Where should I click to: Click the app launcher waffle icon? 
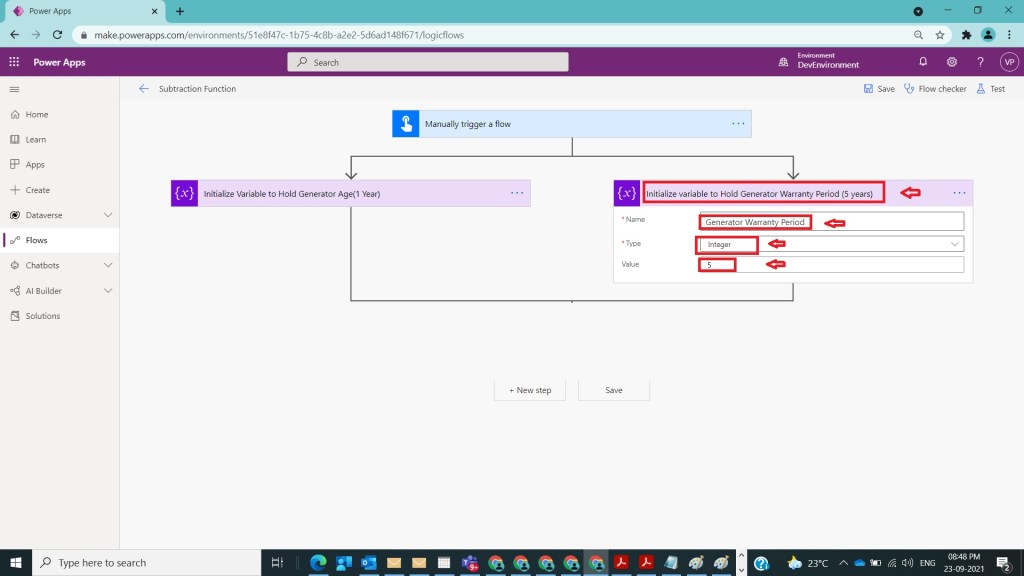14,62
